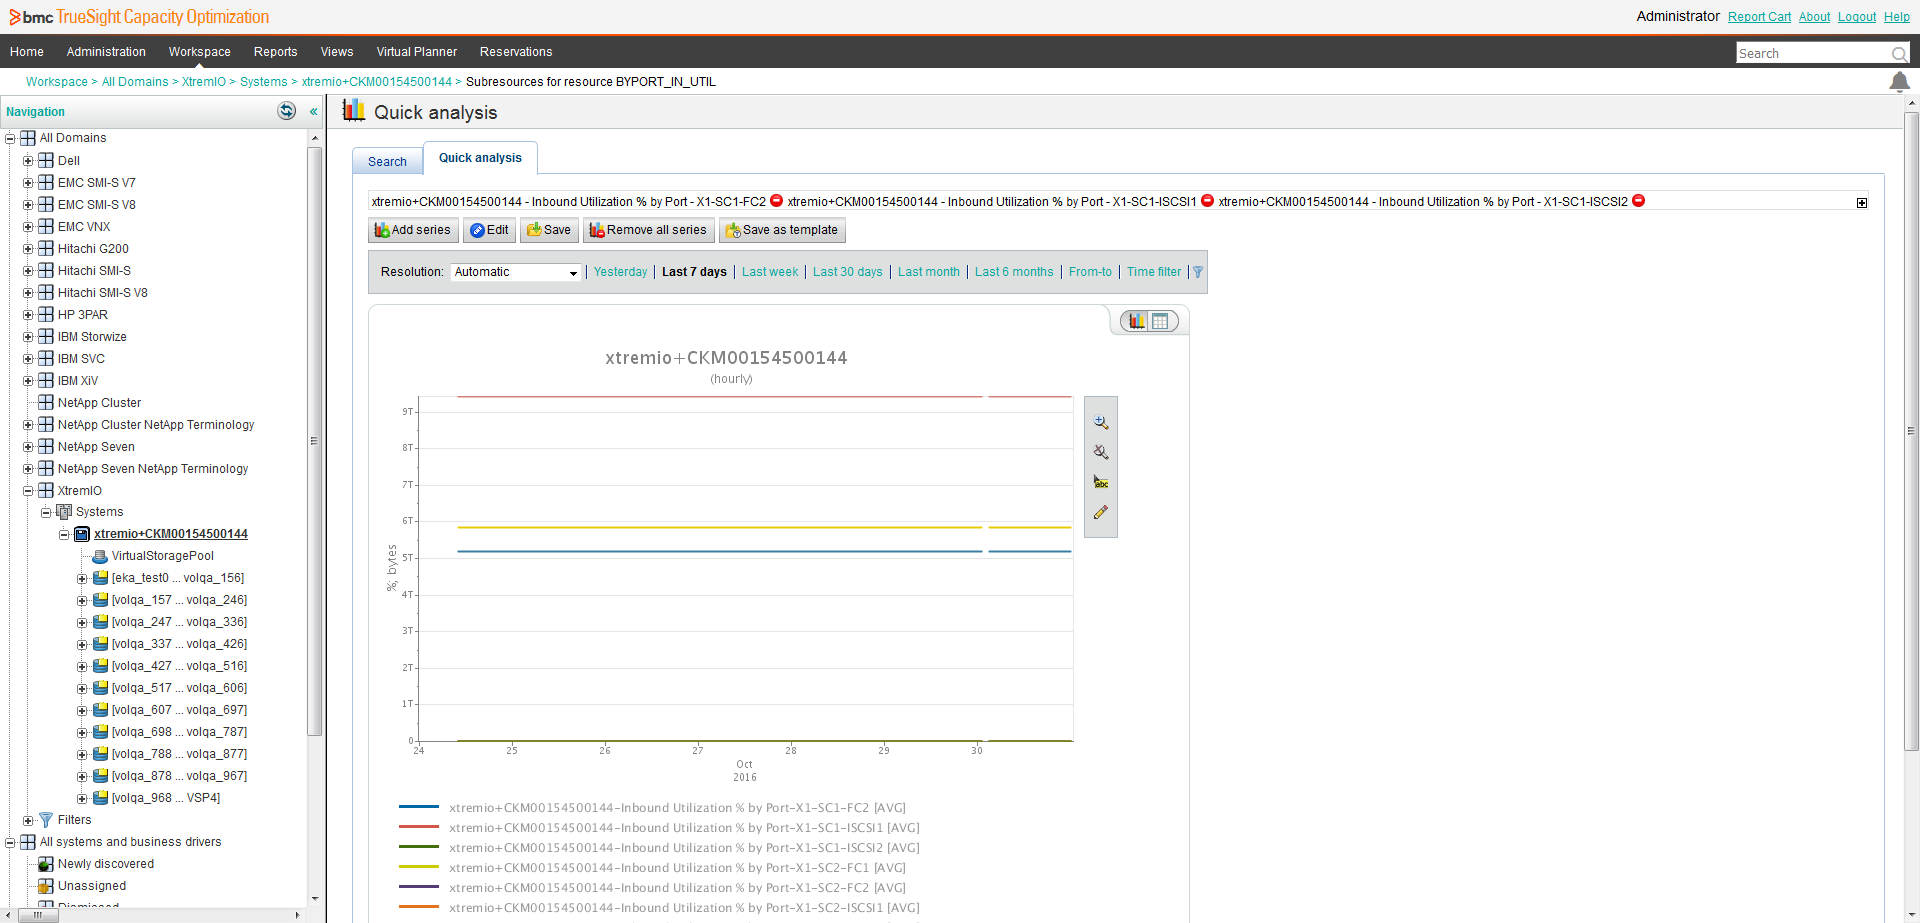Select the pencil edit chart tool
This screenshot has width=1920, height=923.
tap(1101, 512)
